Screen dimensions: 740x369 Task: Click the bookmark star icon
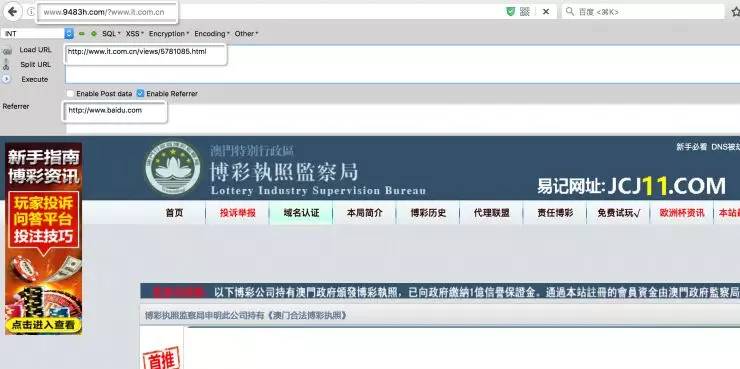point(735,12)
